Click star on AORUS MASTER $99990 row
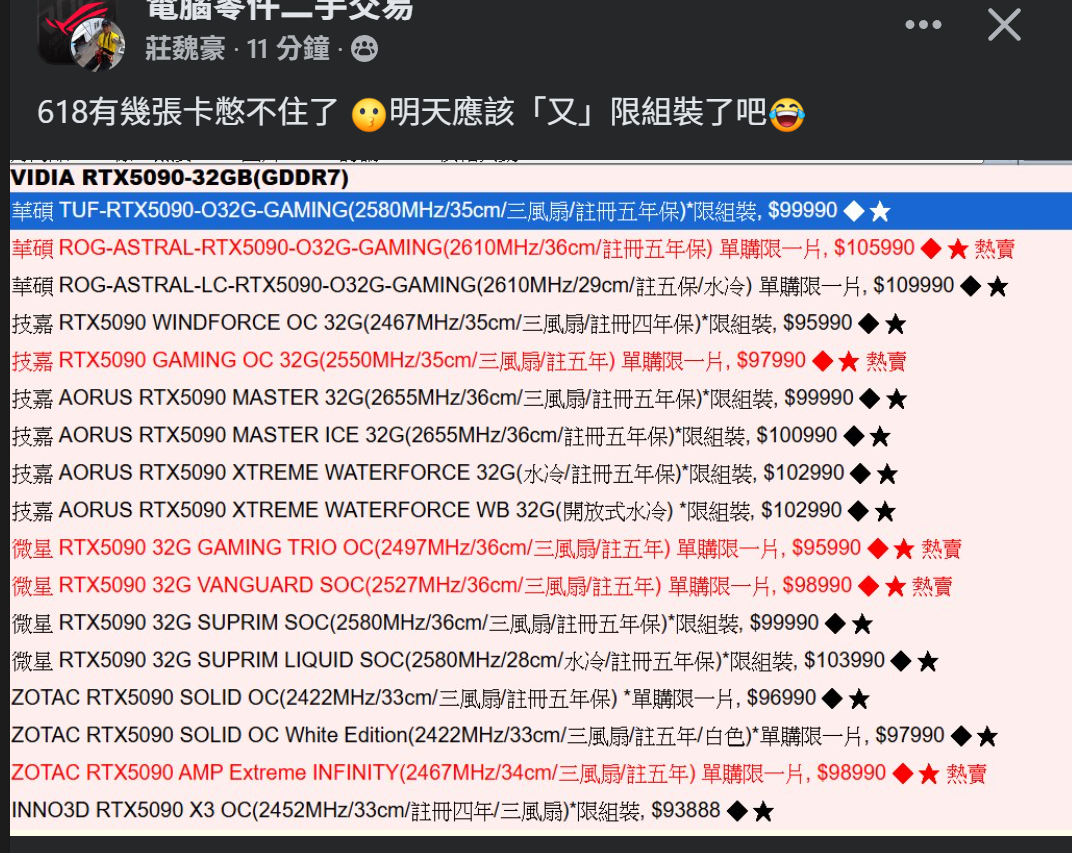Image resolution: width=1072 pixels, height=853 pixels. click(896, 399)
